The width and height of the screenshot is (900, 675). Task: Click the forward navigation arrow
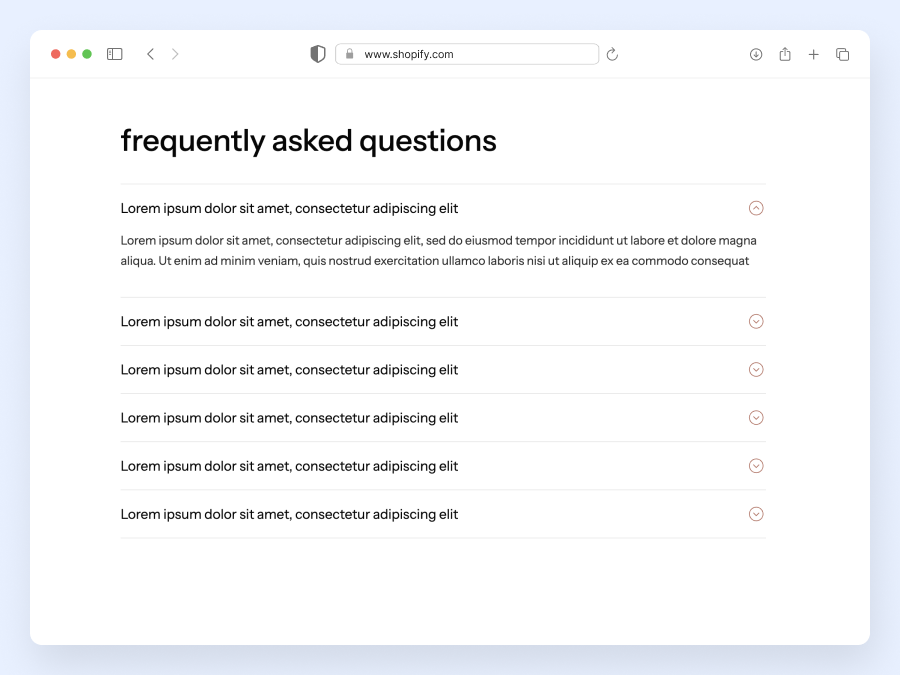click(x=175, y=54)
